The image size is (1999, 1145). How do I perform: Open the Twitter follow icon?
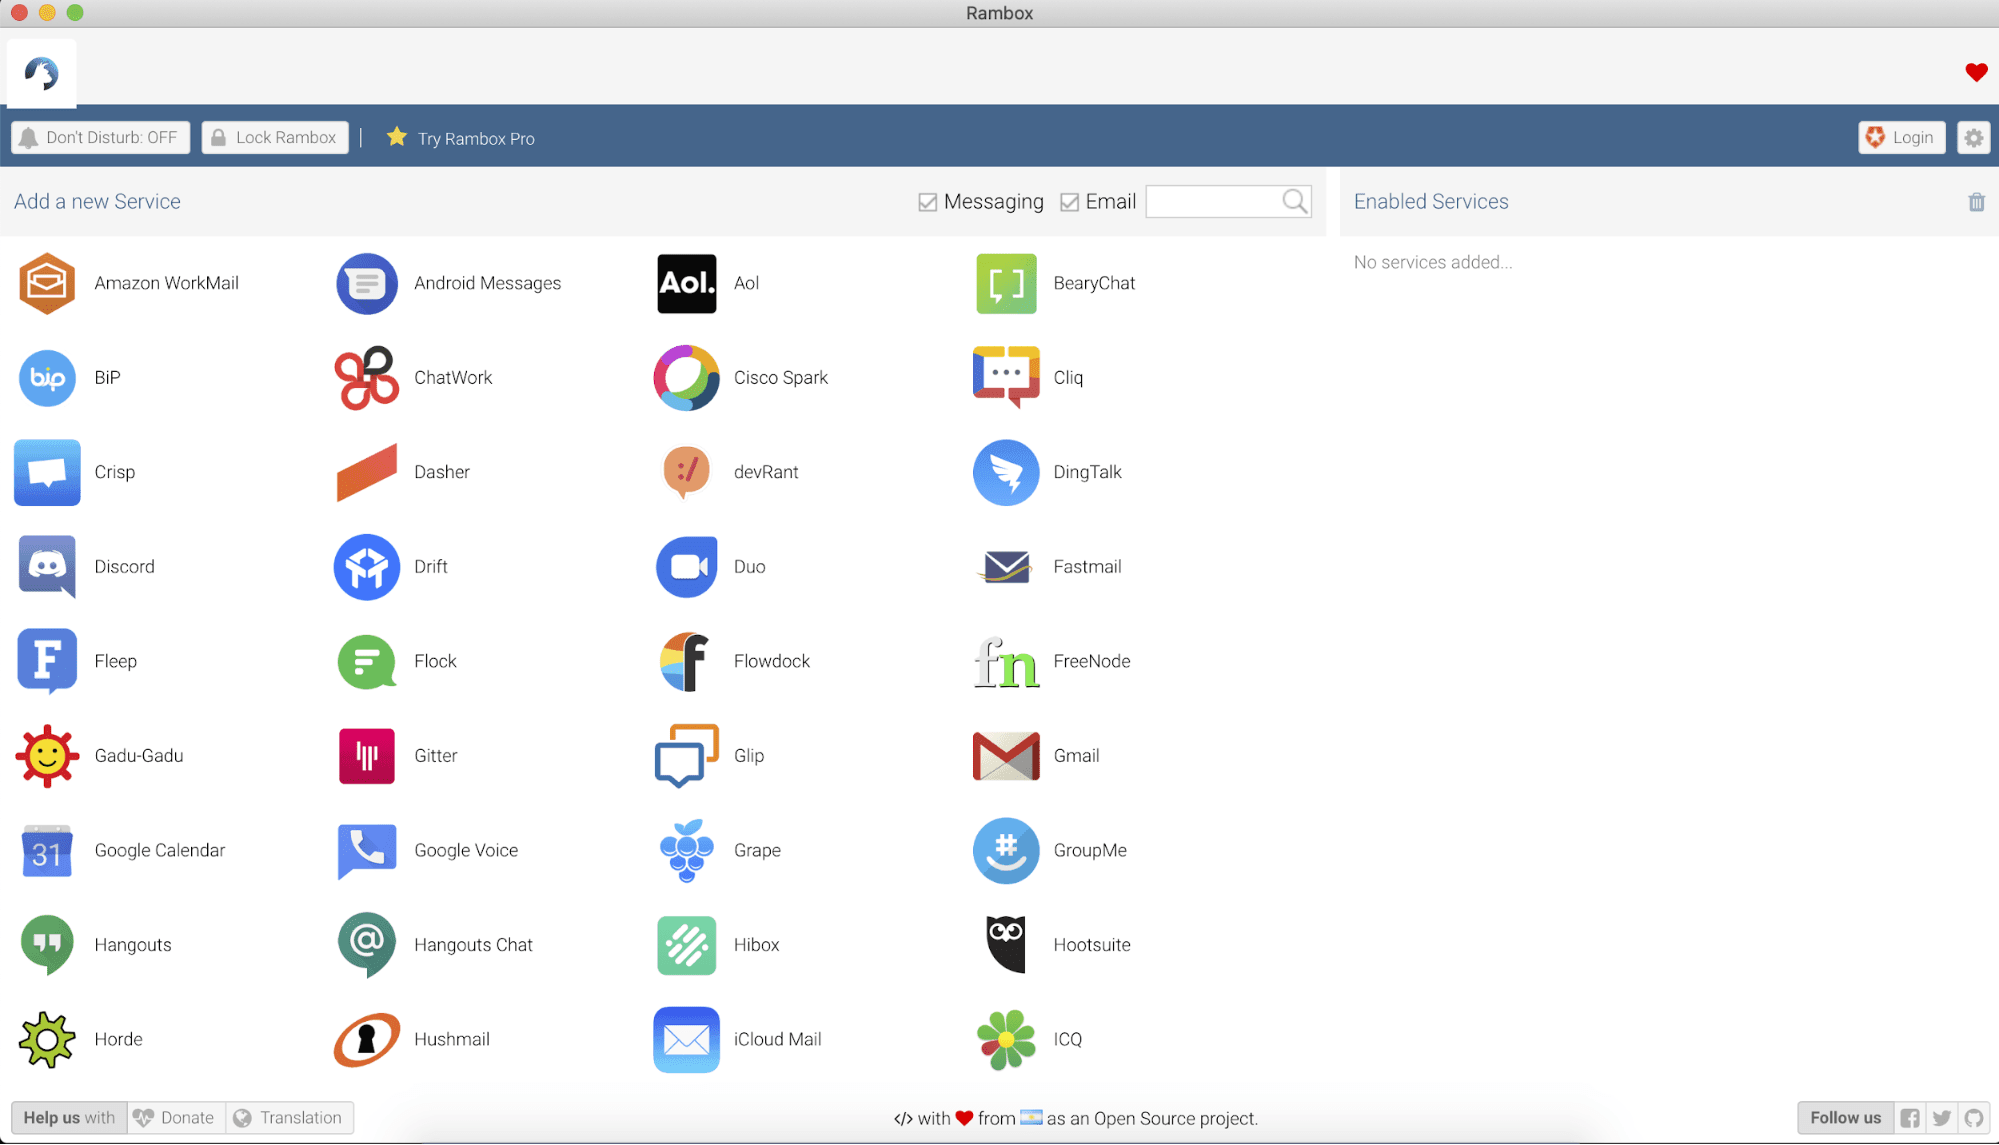point(1942,1118)
